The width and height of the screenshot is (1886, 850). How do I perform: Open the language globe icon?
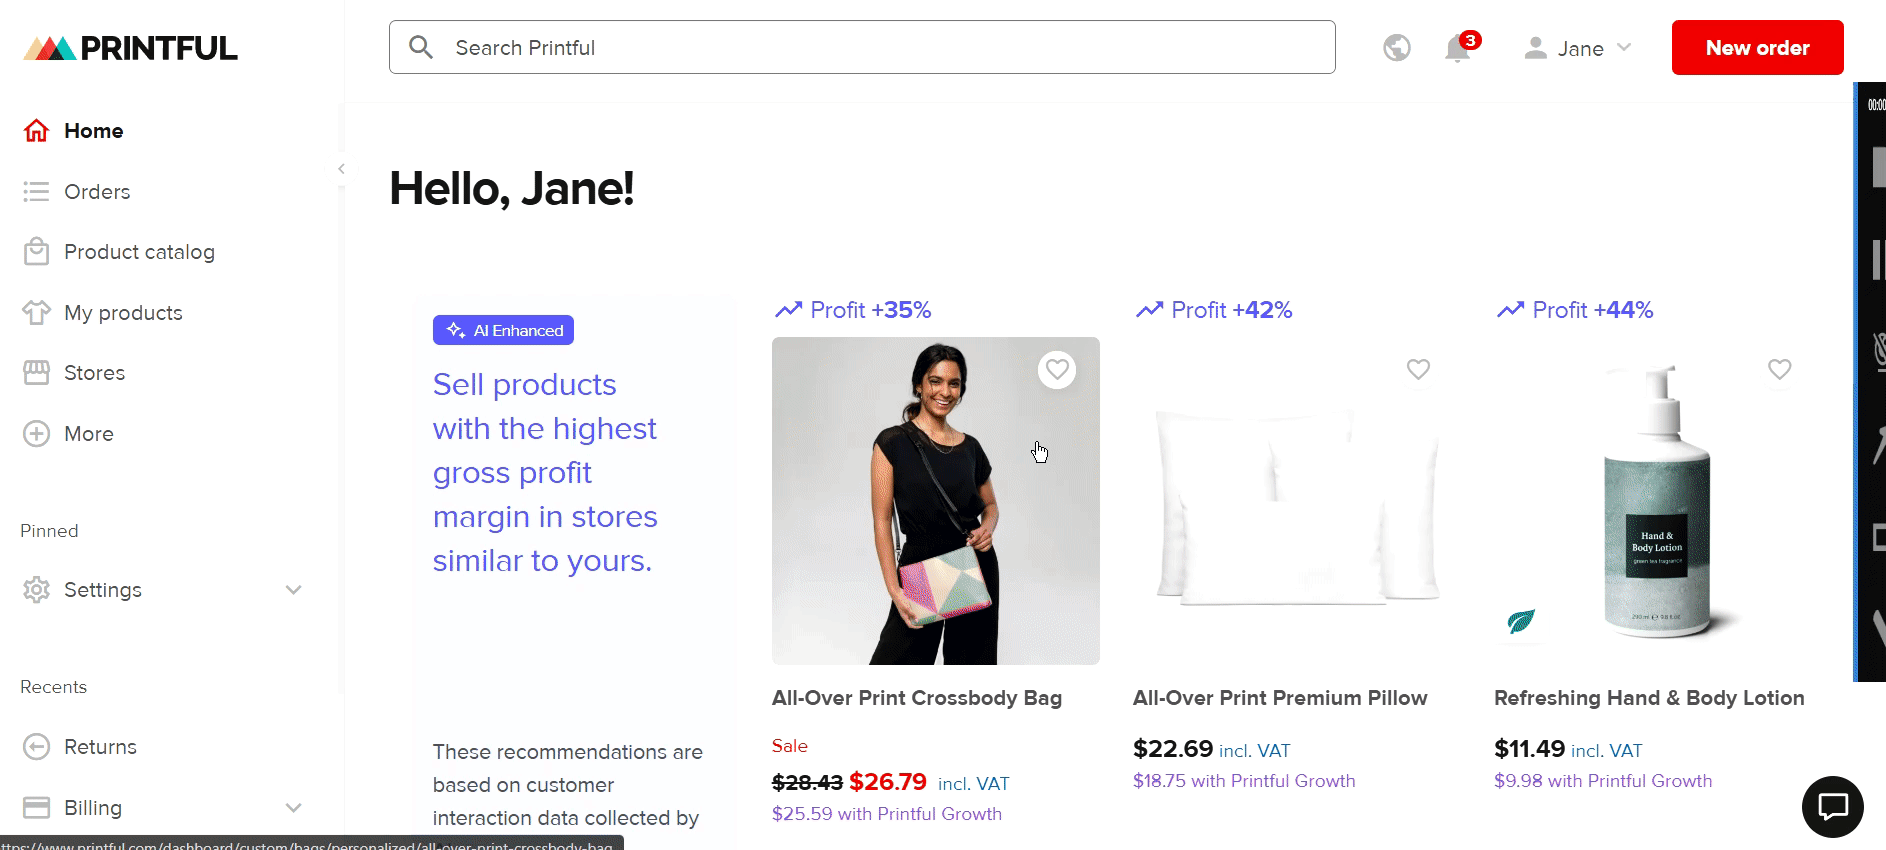[x=1396, y=47]
